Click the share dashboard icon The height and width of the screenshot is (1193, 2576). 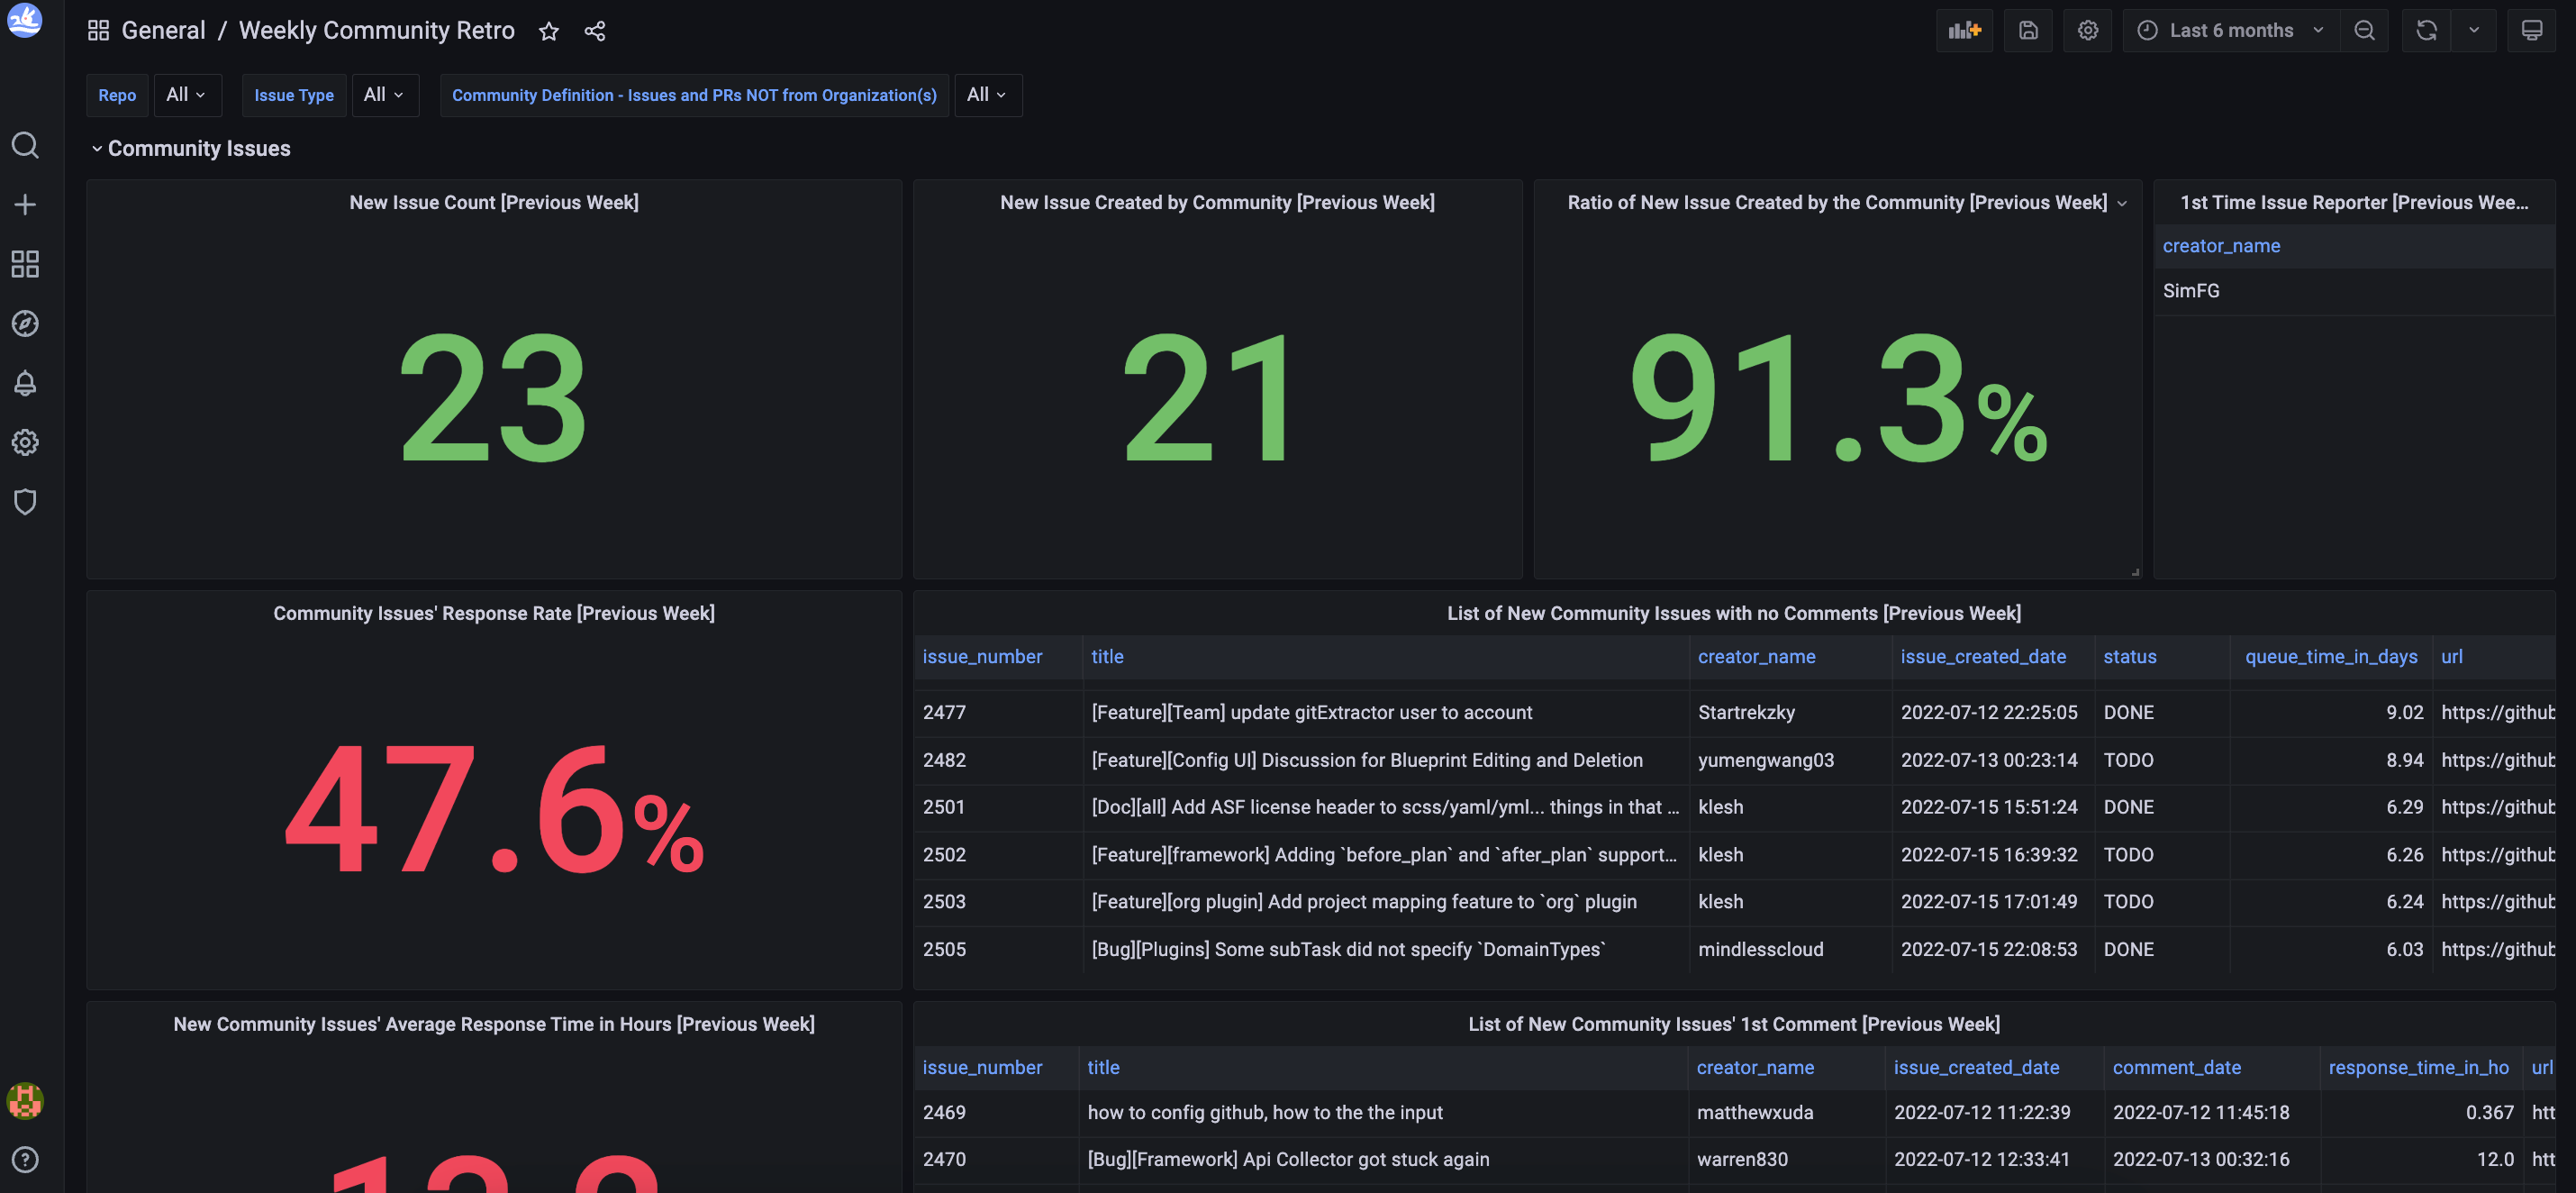tap(595, 31)
